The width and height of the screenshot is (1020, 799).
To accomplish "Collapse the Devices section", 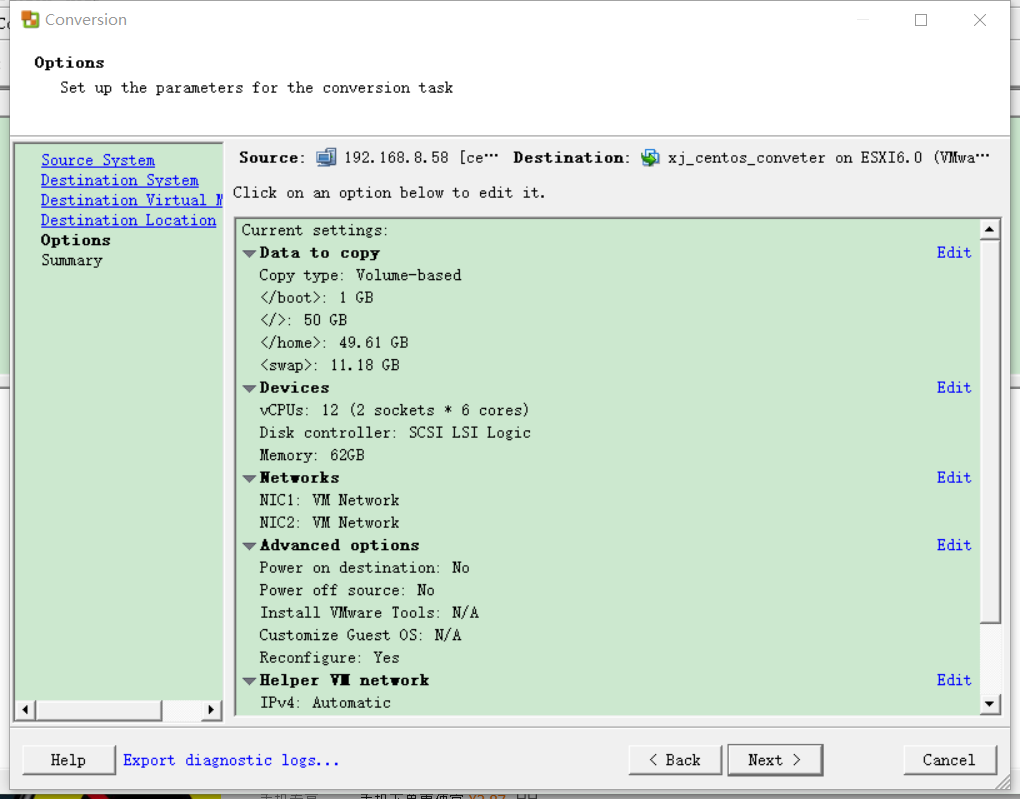I will pyautogui.click(x=248, y=387).
